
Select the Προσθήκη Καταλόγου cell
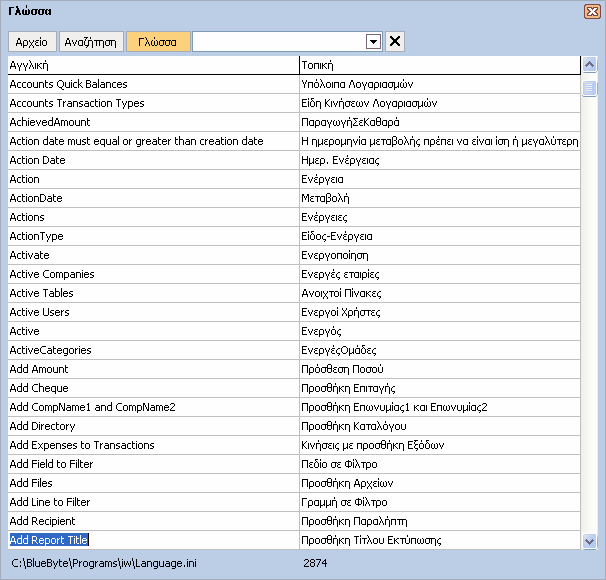pos(440,426)
